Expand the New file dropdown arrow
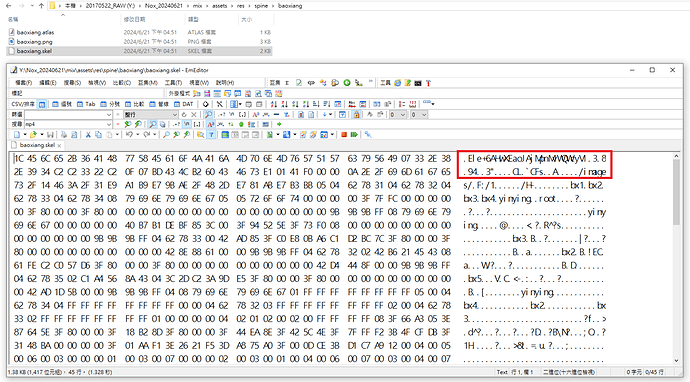The height and width of the screenshot is (382, 690). tap(25, 135)
